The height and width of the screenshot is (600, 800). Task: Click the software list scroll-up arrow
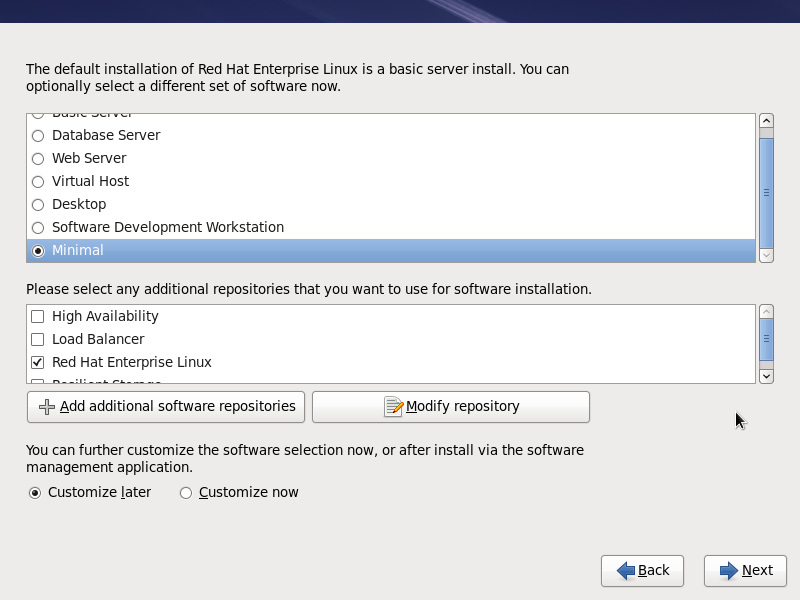(766, 121)
